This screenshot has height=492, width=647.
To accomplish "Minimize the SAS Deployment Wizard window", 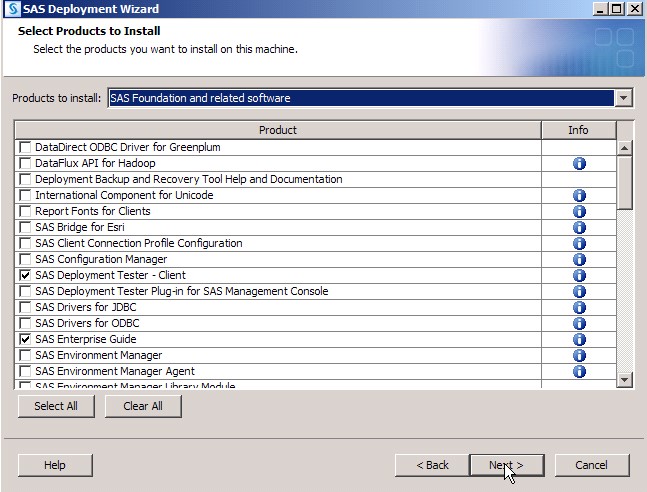I will [x=600, y=9].
